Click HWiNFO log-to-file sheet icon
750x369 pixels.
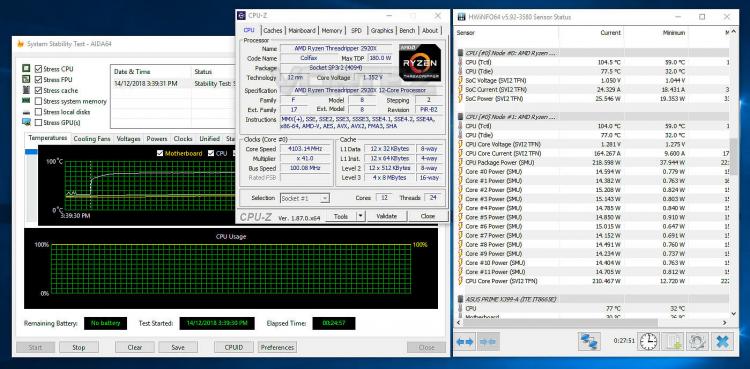tap(673, 341)
